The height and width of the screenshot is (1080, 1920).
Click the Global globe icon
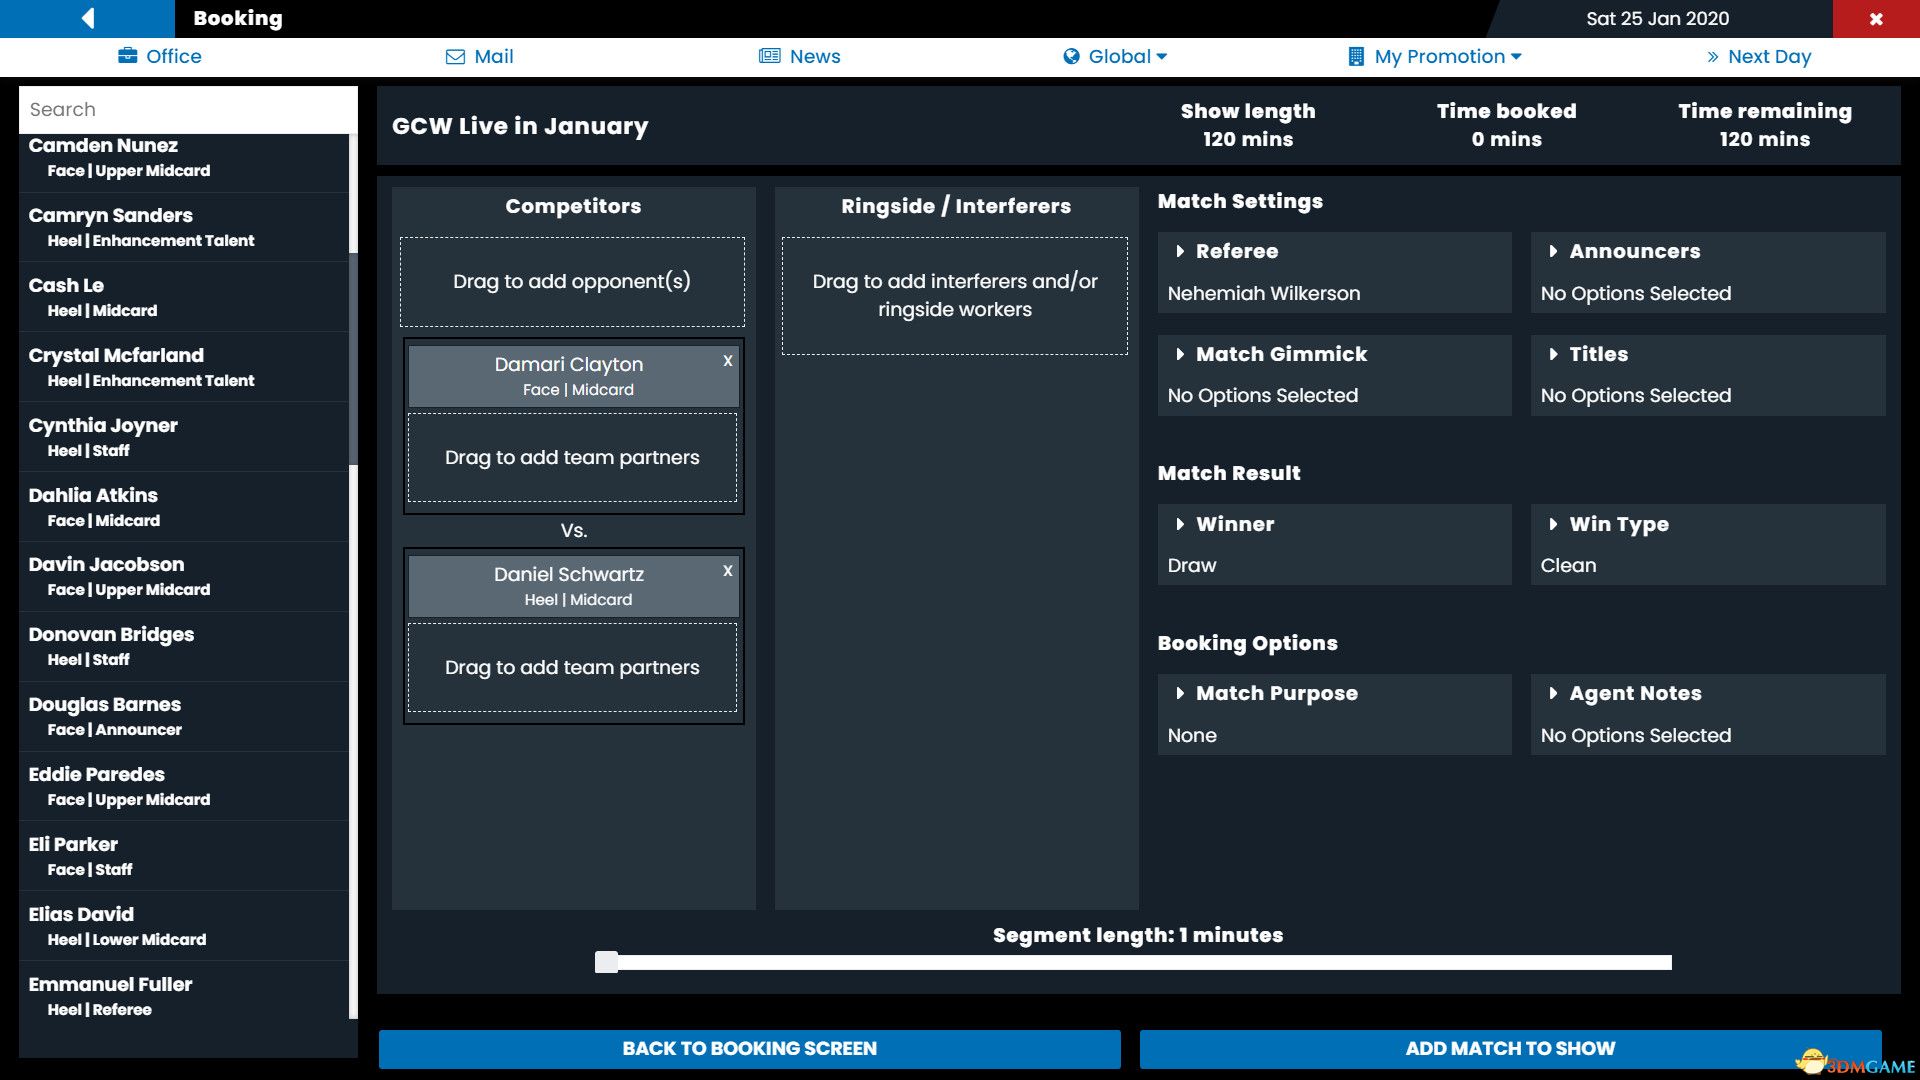pyautogui.click(x=1071, y=57)
